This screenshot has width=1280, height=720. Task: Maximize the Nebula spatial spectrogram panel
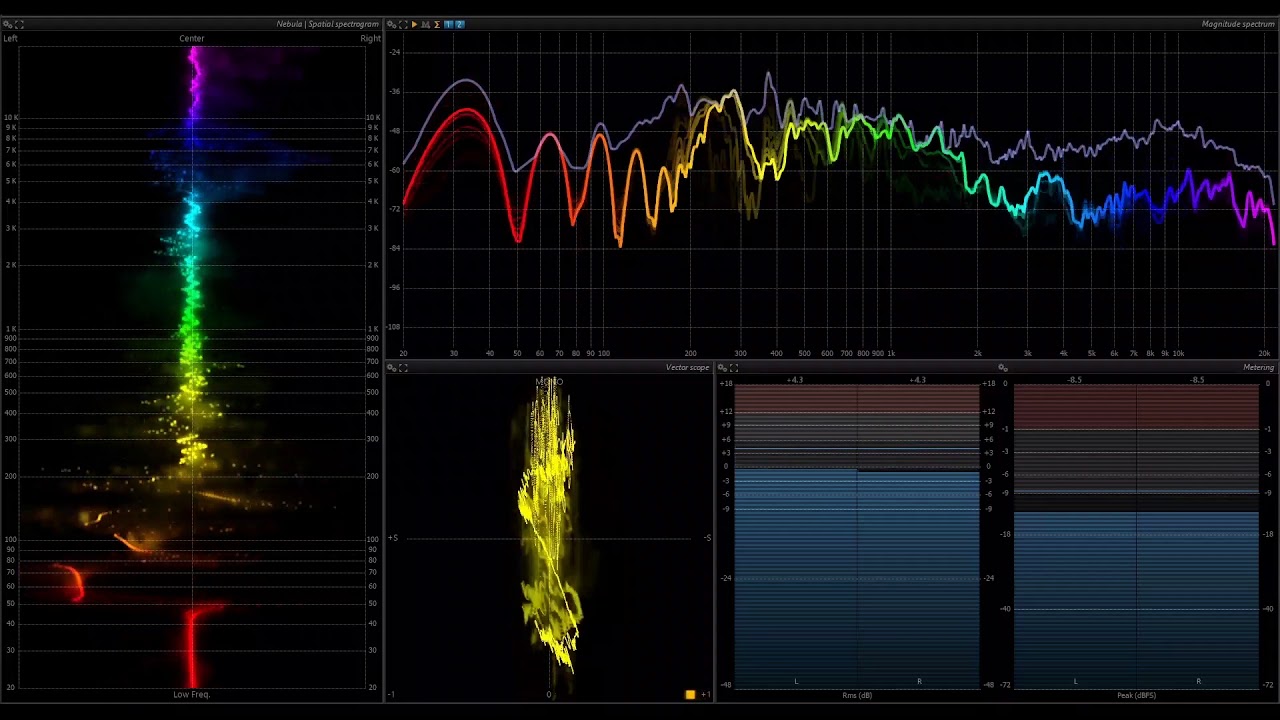click(x=19, y=24)
